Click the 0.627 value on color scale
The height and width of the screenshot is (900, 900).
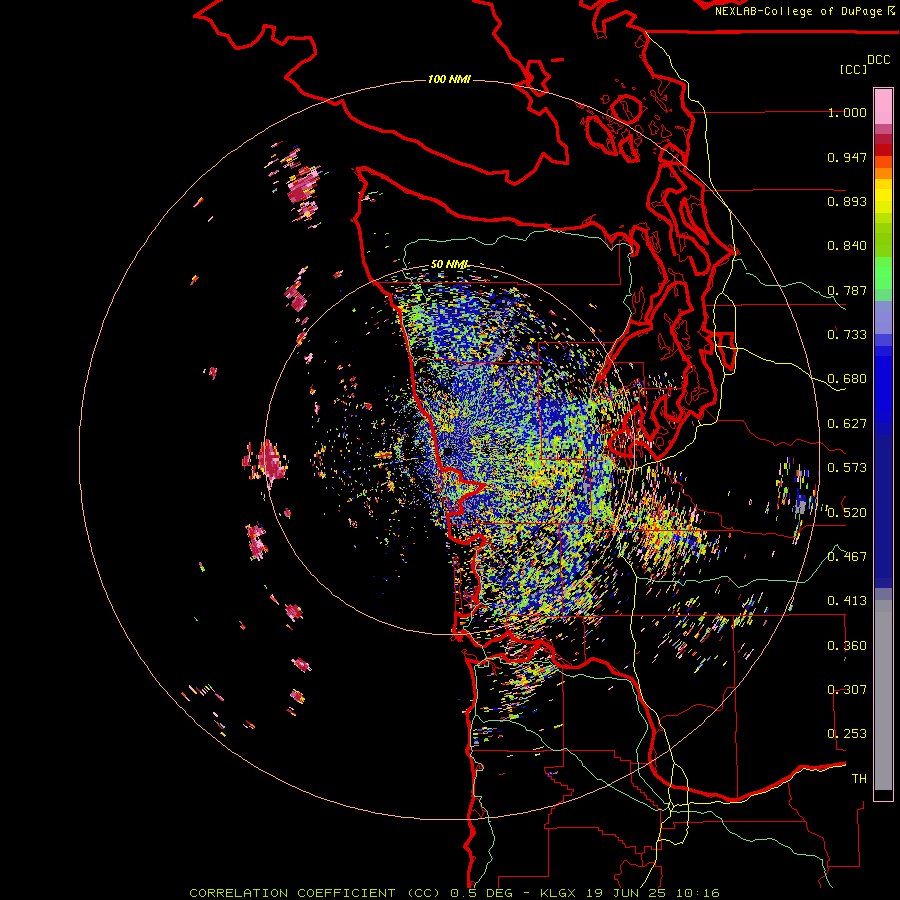847,424
